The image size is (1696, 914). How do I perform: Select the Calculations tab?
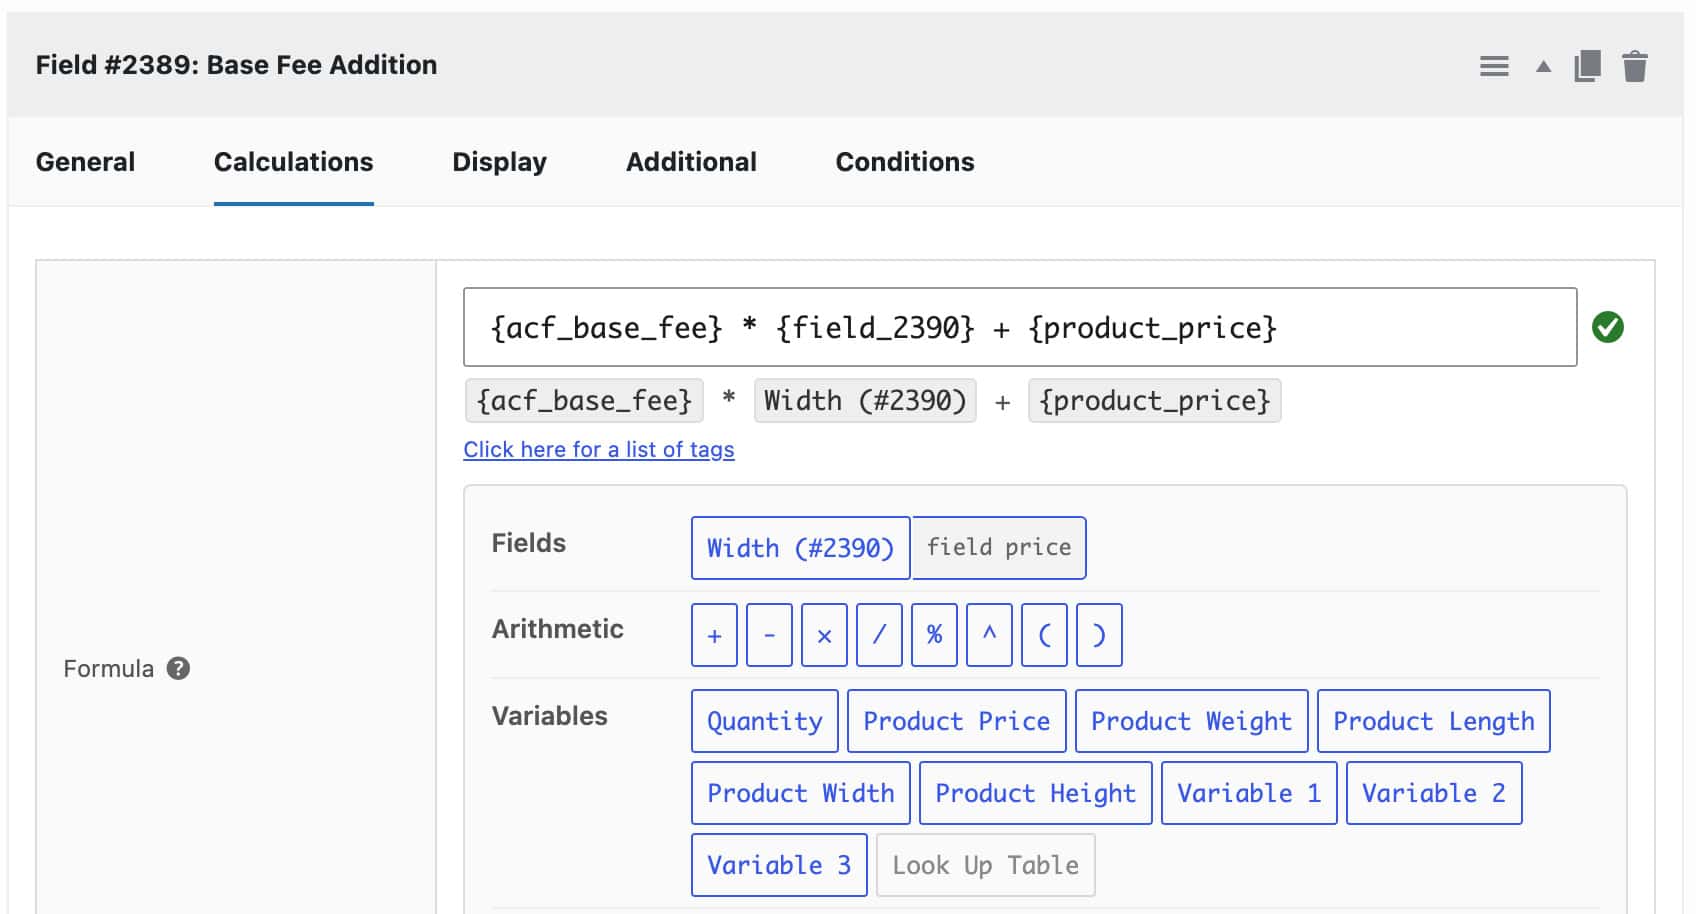293,162
